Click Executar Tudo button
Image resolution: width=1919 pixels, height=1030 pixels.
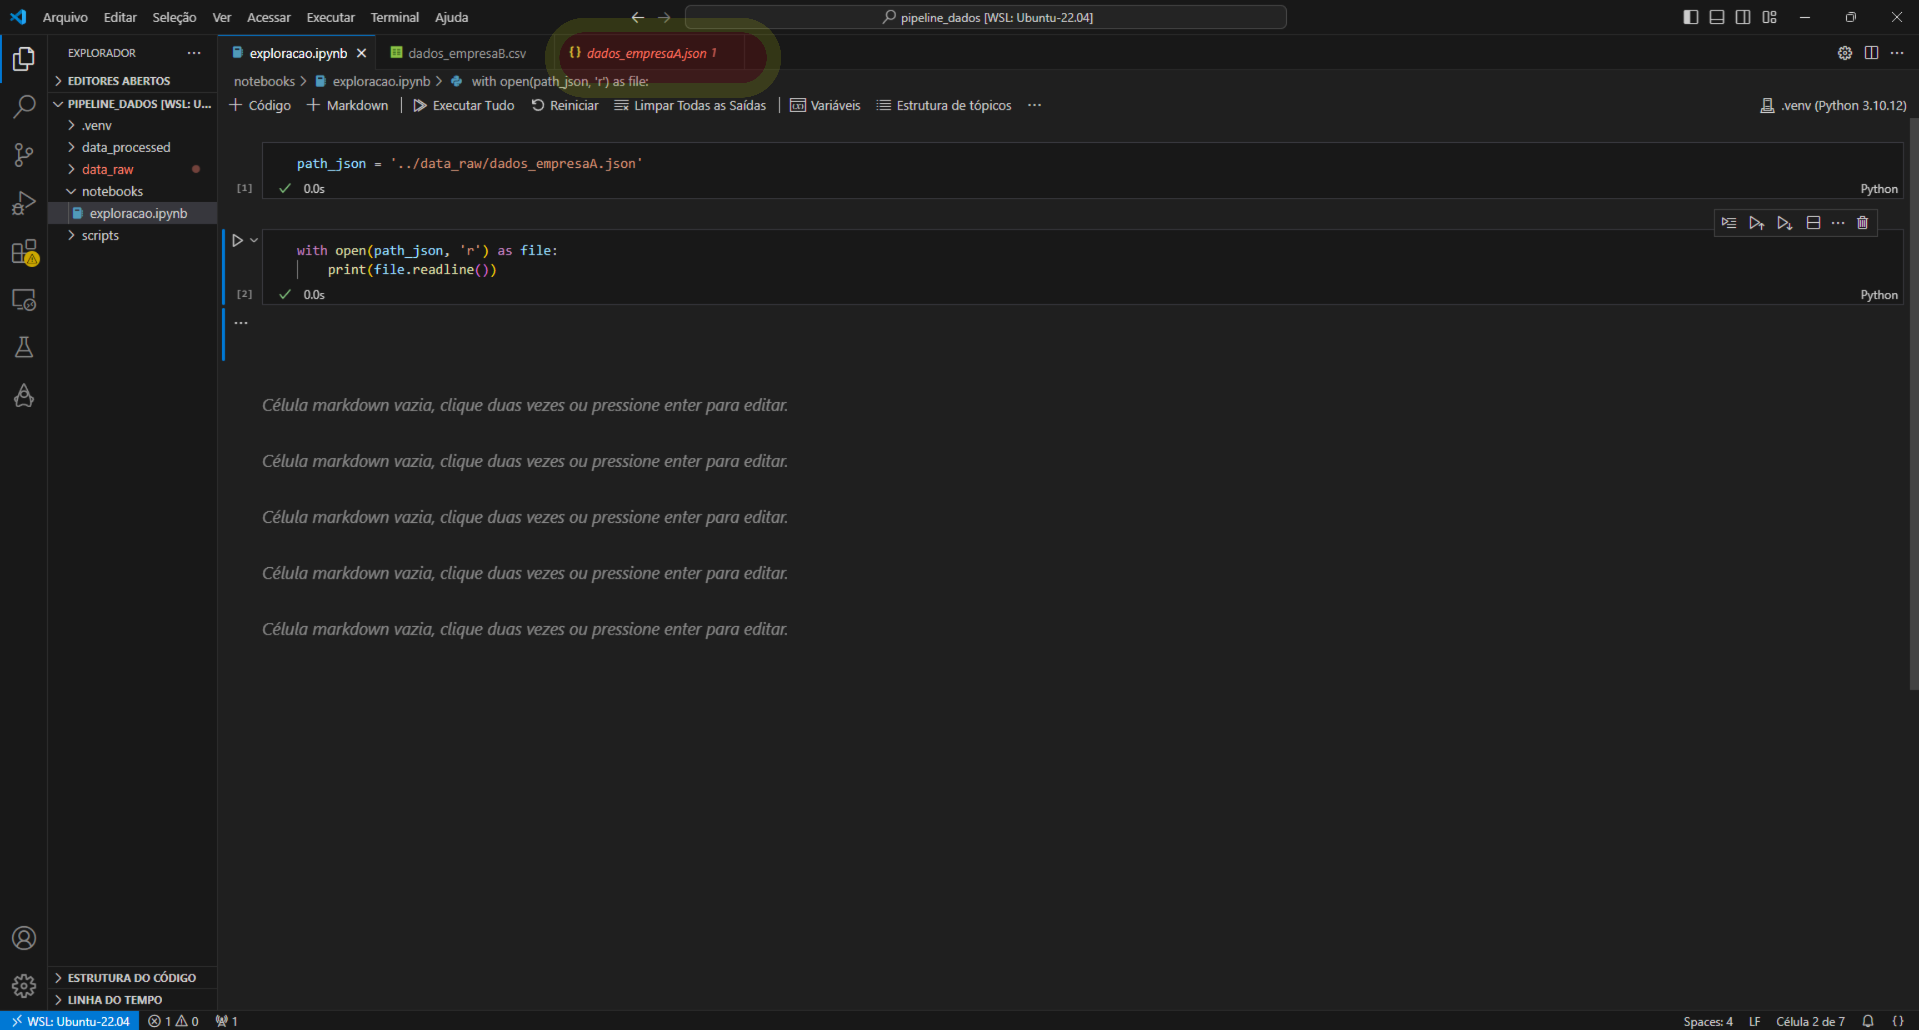click(464, 105)
